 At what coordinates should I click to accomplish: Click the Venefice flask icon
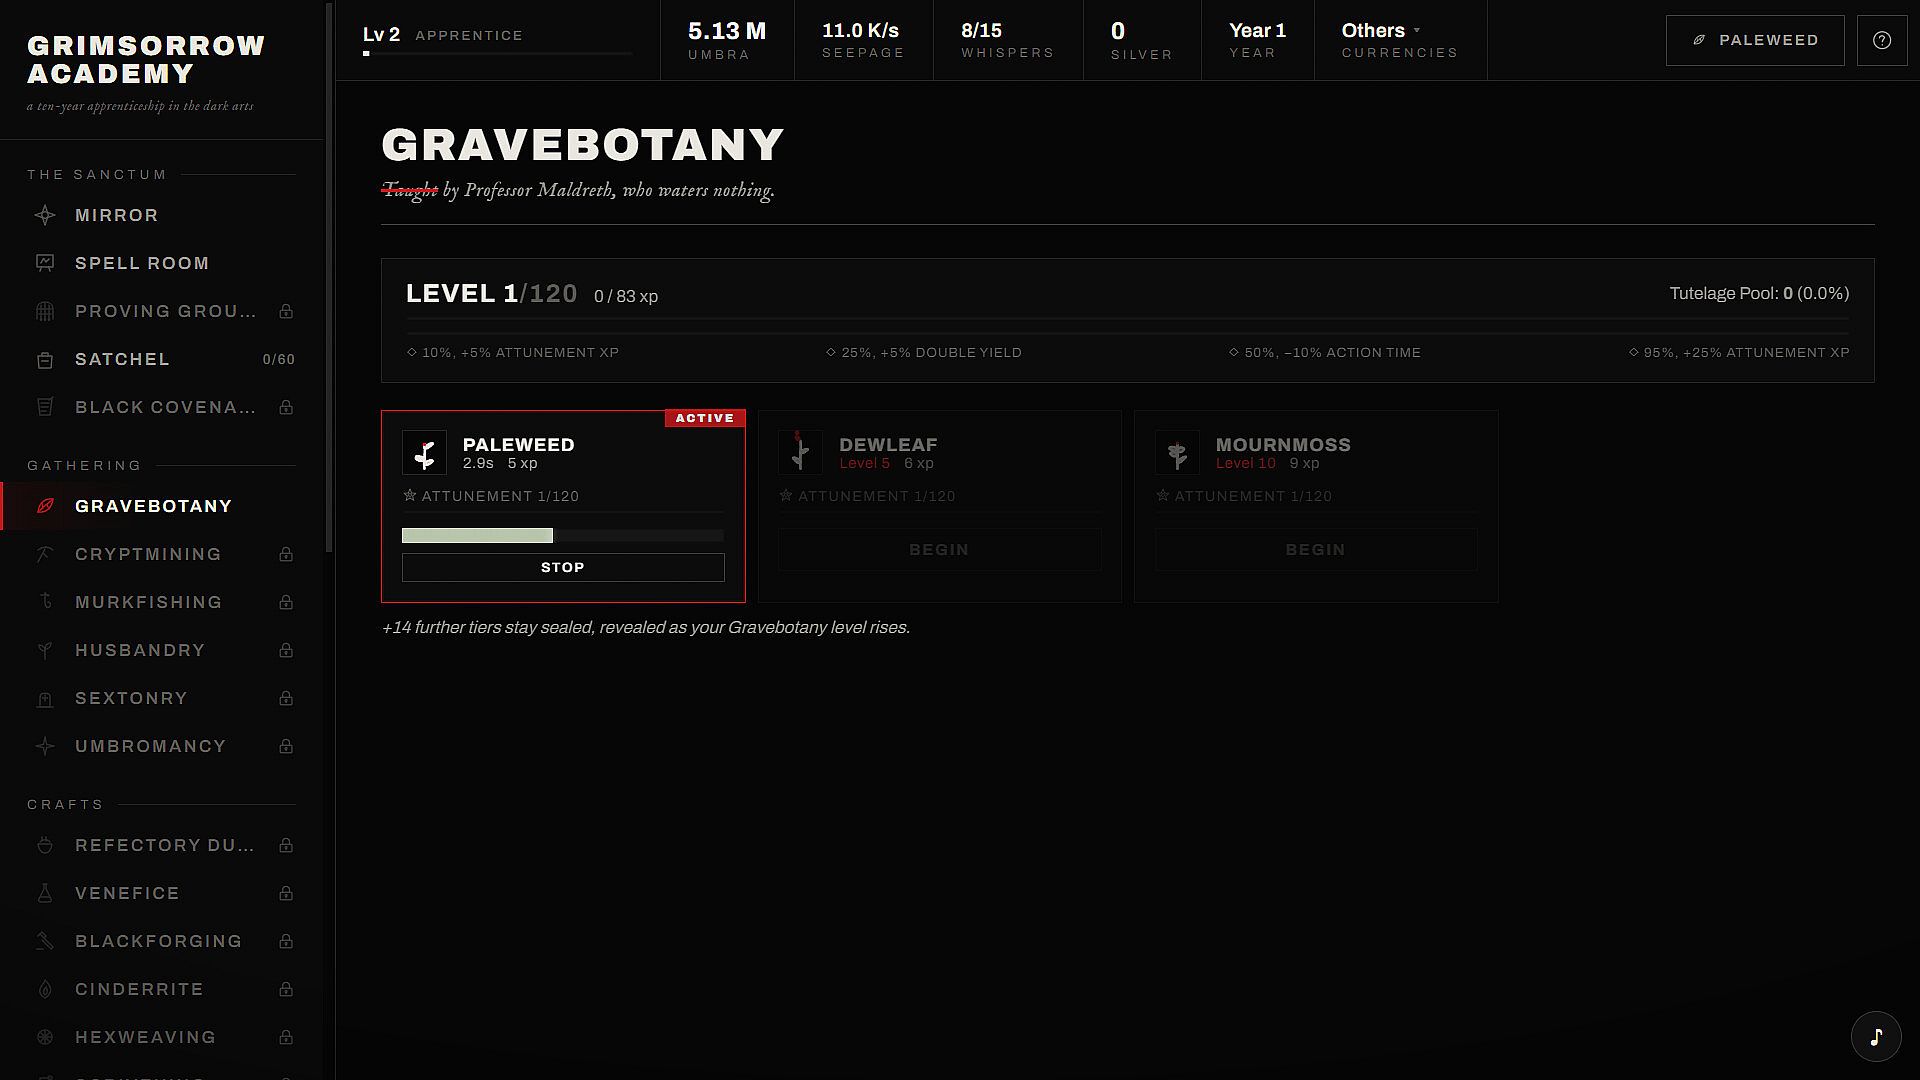click(x=45, y=893)
